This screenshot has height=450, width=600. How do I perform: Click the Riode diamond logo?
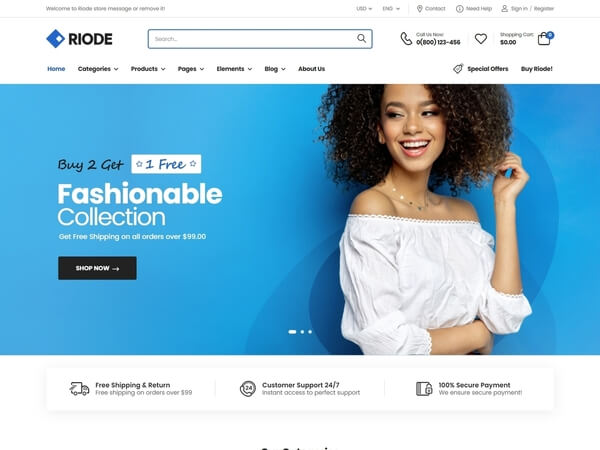pyautogui.click(x=55, y=39)
